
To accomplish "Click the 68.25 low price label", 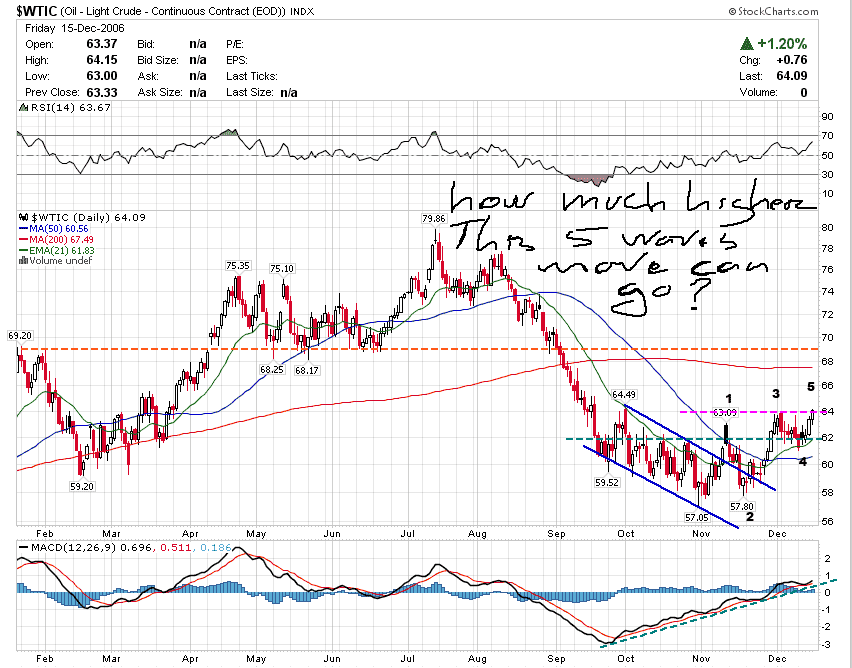I will tap(271, 370).
